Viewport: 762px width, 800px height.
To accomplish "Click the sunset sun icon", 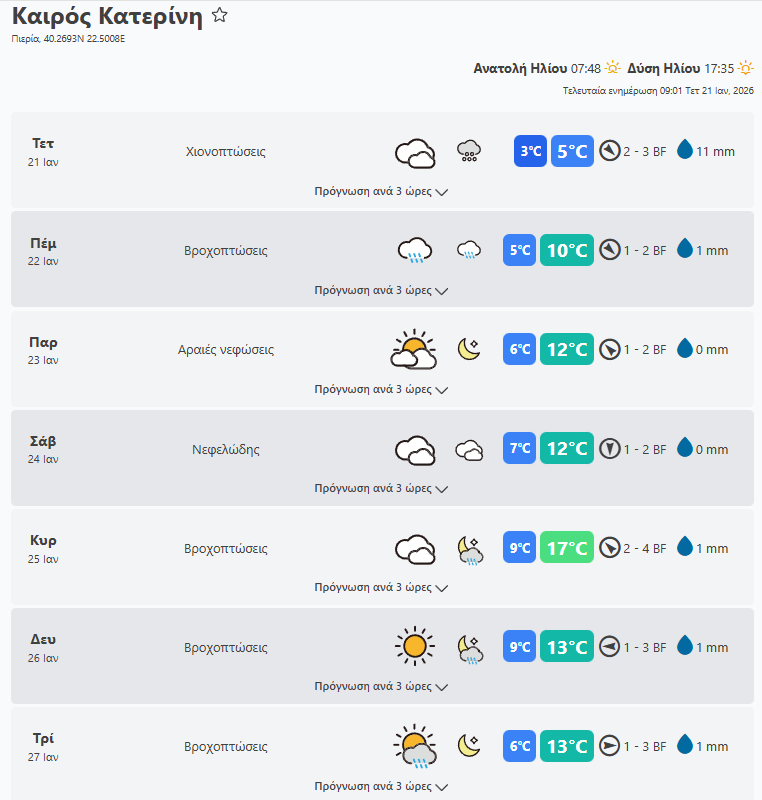I will (745, 68).
